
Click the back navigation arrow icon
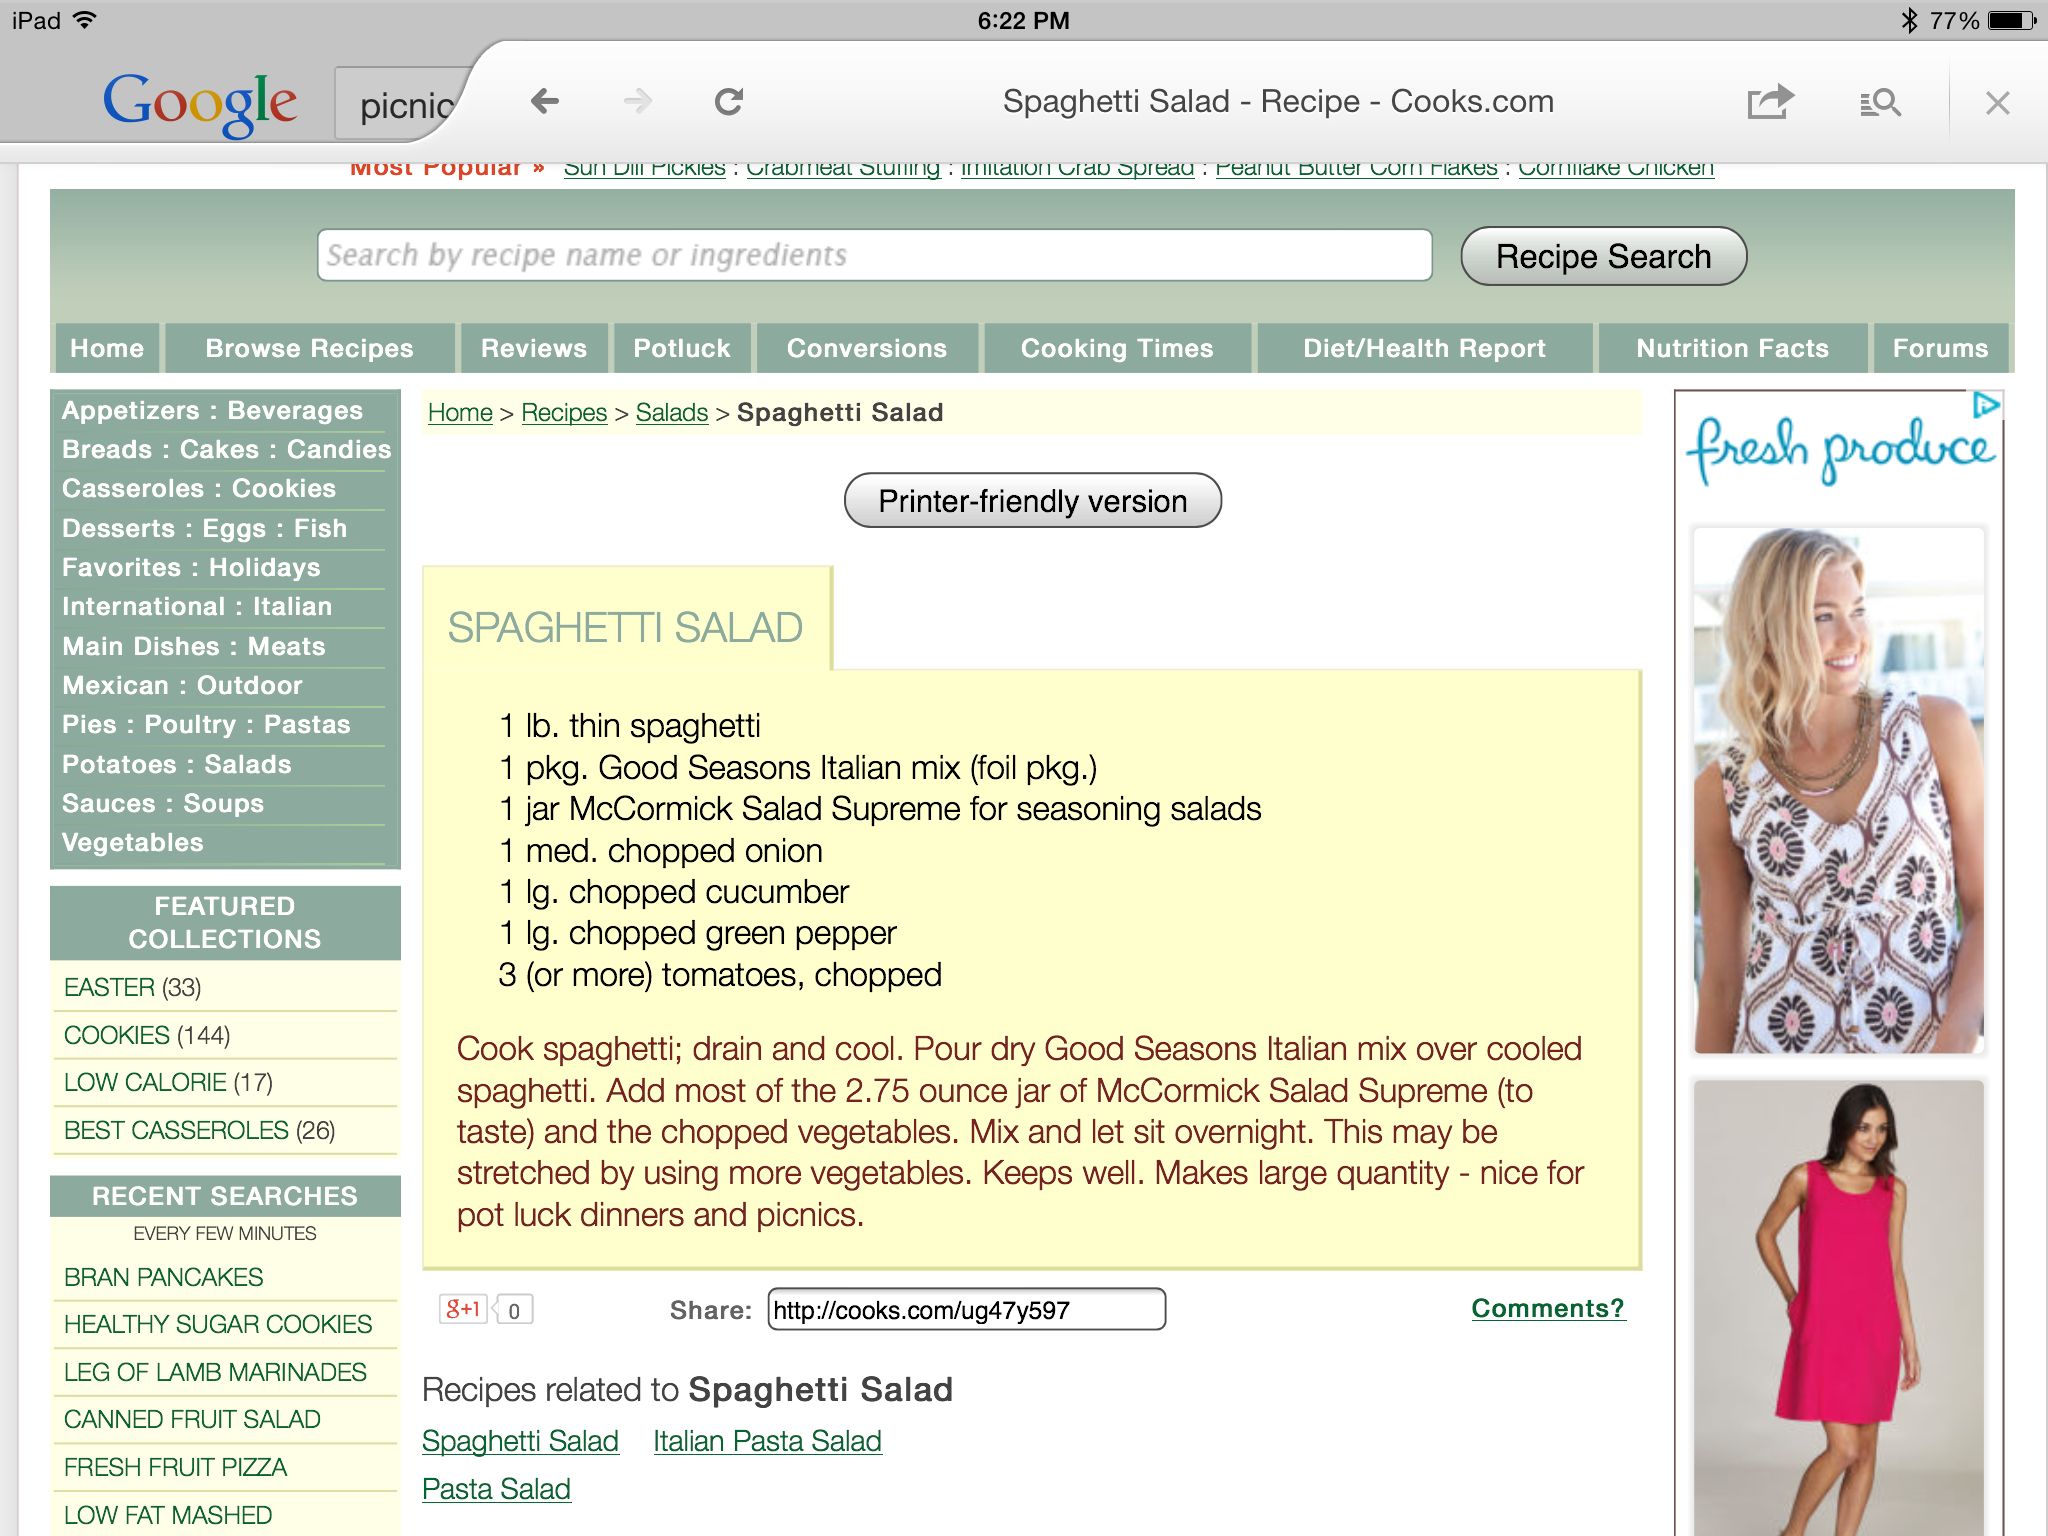click(x=543, y=102)
